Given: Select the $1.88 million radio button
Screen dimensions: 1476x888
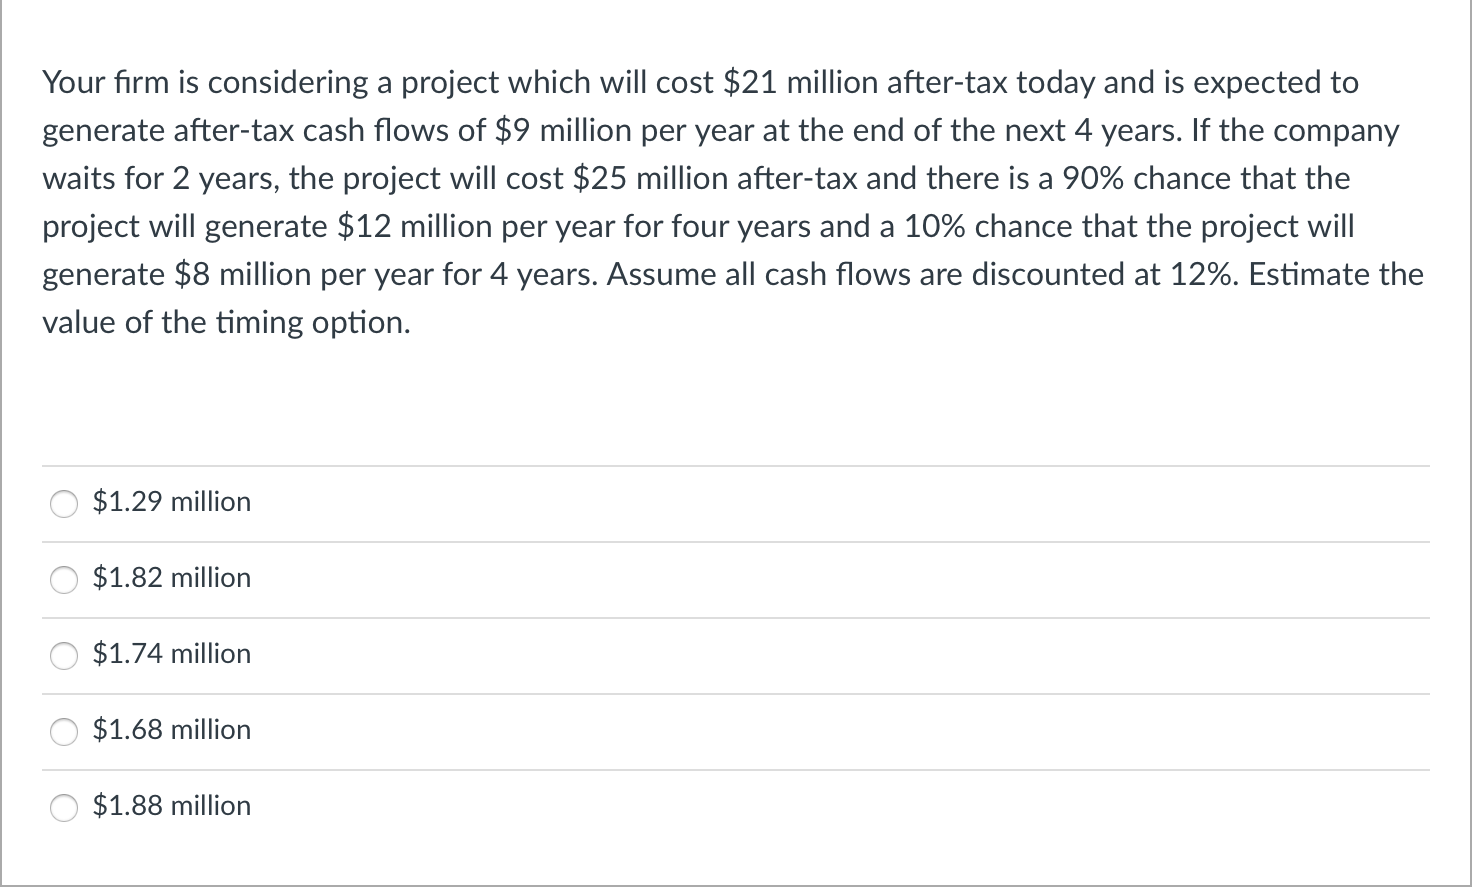Looking at the screenshot, I should click(63, 808).
